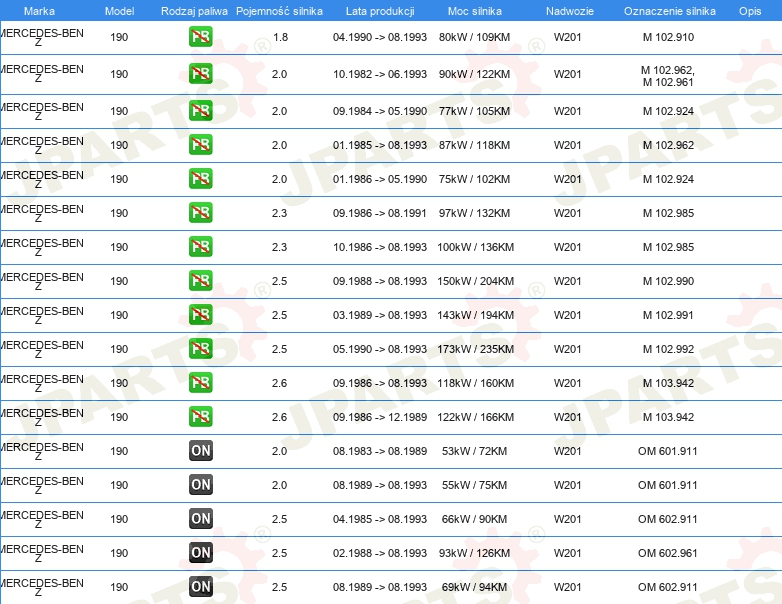The width and height of the screenshot is (782, 604).
Task: Click the ON diesel icon for 69kW / 94KM
Action: point(200,587)
